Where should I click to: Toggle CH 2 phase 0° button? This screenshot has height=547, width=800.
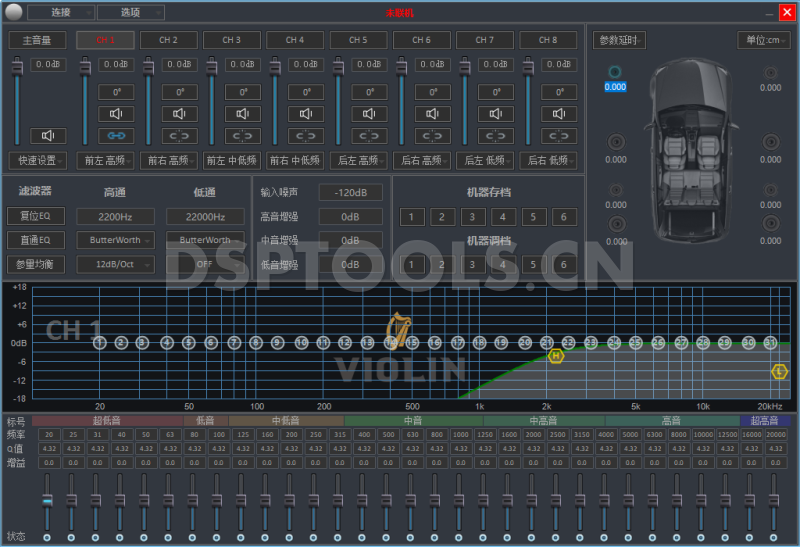click(179, 92)
